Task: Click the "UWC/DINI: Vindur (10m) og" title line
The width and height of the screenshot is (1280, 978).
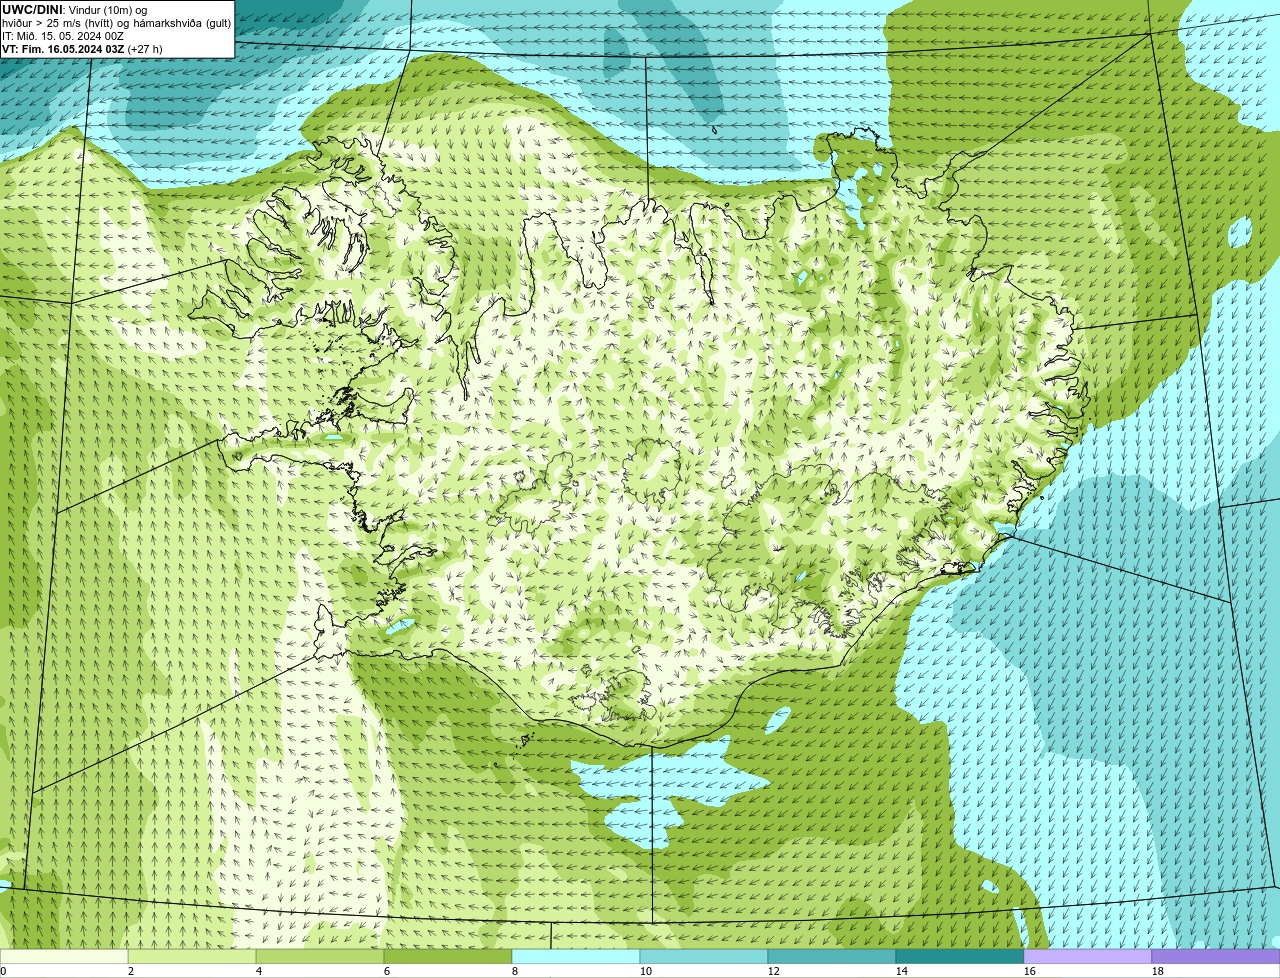Action: (x=75, y=10)
